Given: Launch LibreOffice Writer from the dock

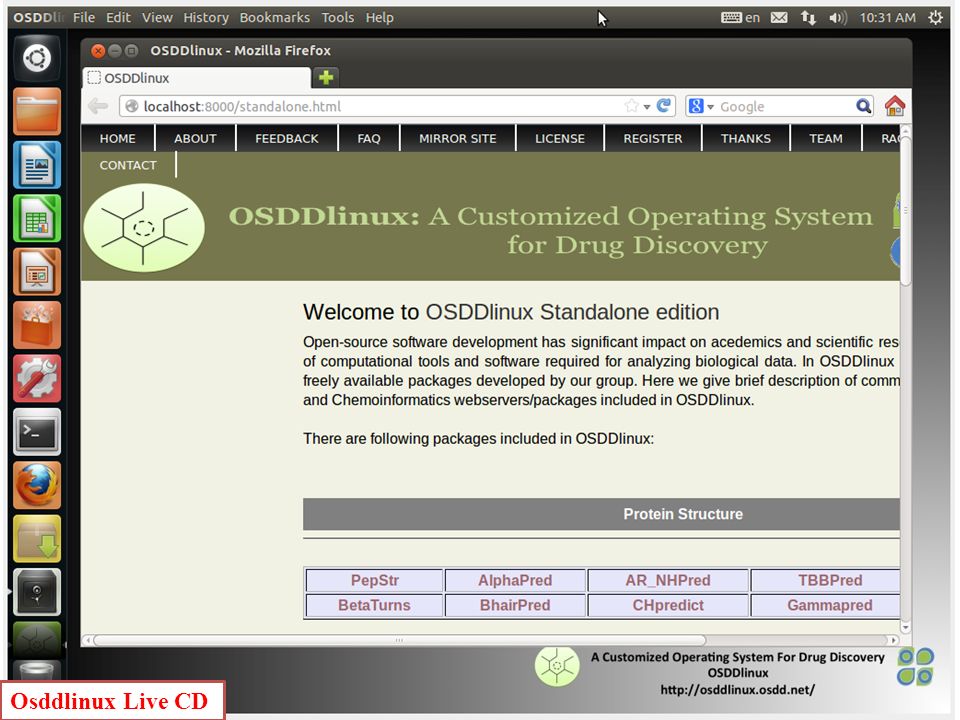Looking at the screenshot, I should point(37,165).
